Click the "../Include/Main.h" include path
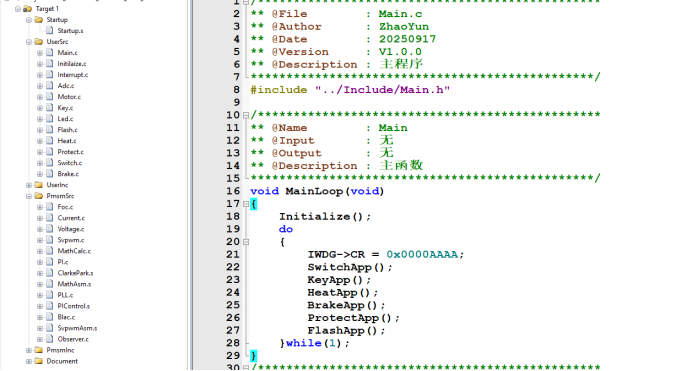The width and height of the screenshot is (693, 371). click(382, 90)
